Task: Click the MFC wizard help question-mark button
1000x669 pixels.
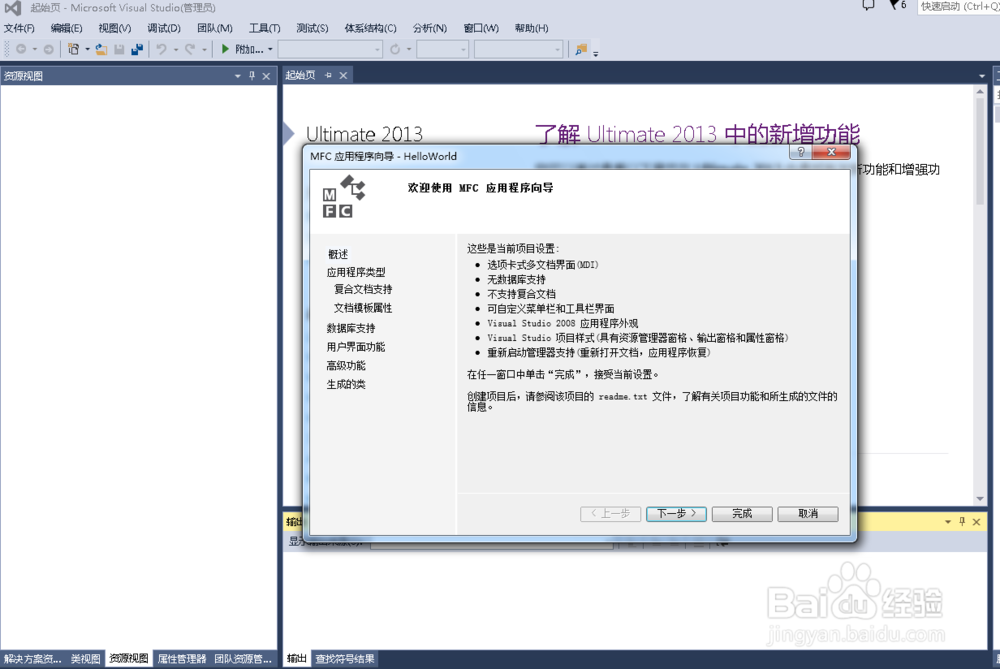Action: (x=801, y=152)
